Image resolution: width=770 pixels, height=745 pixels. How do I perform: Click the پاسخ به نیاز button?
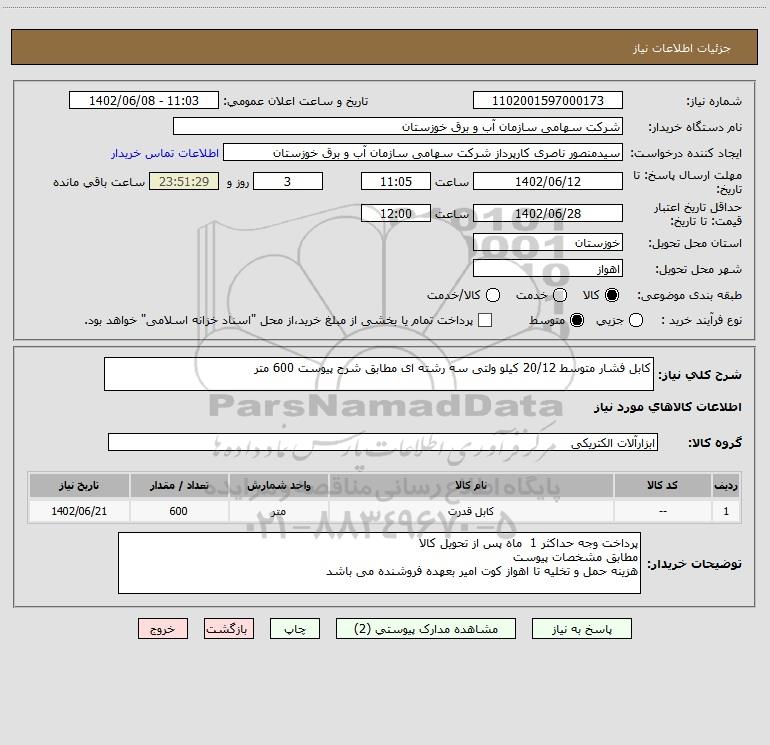(x=582, y=629)
